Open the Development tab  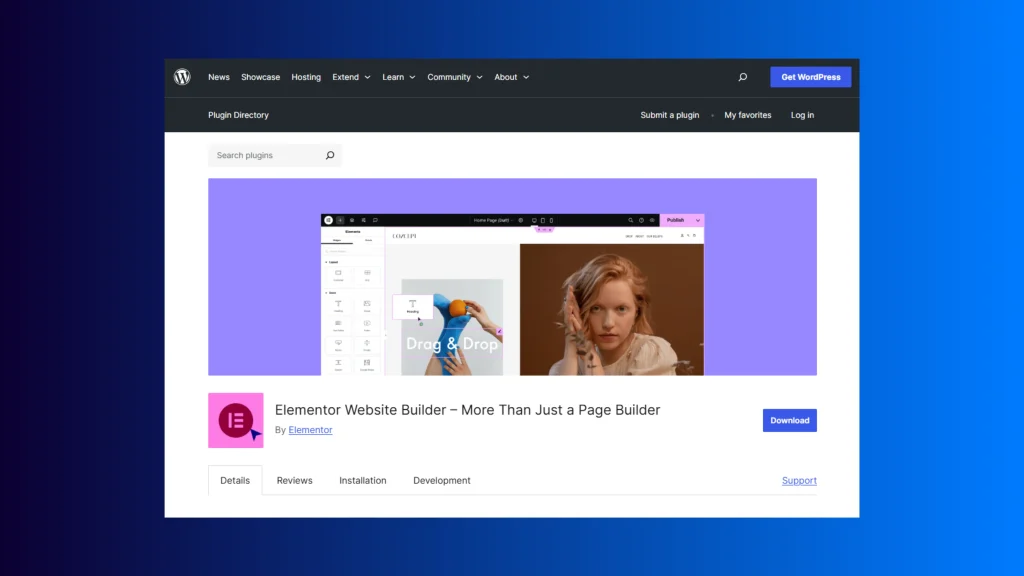(x=441, y=481)
